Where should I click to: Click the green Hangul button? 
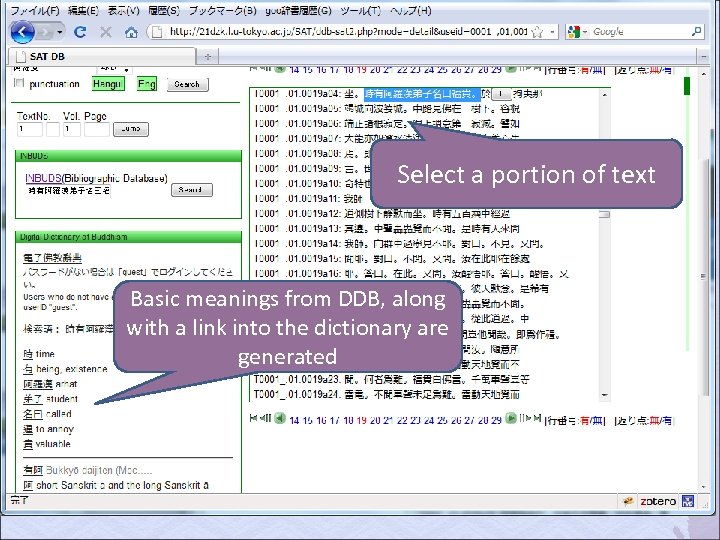click(108, 84)
